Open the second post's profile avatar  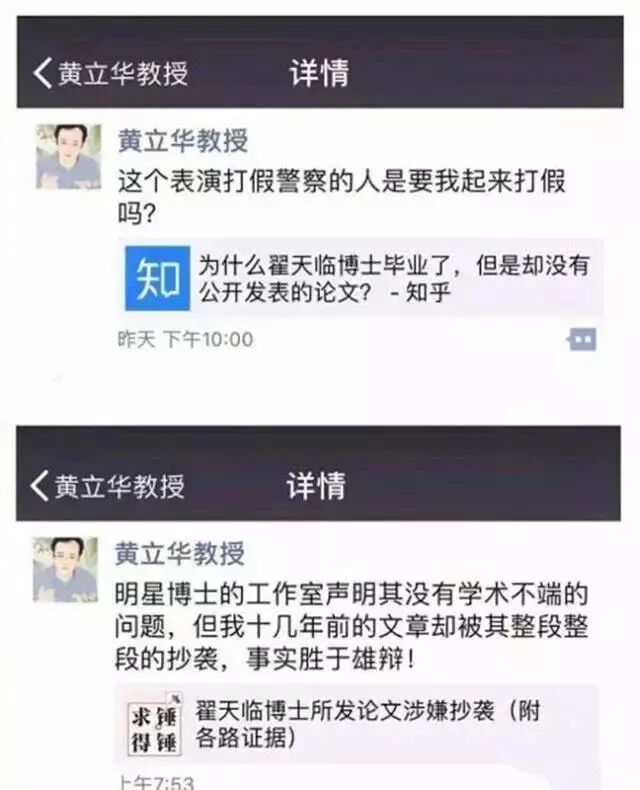65,569
